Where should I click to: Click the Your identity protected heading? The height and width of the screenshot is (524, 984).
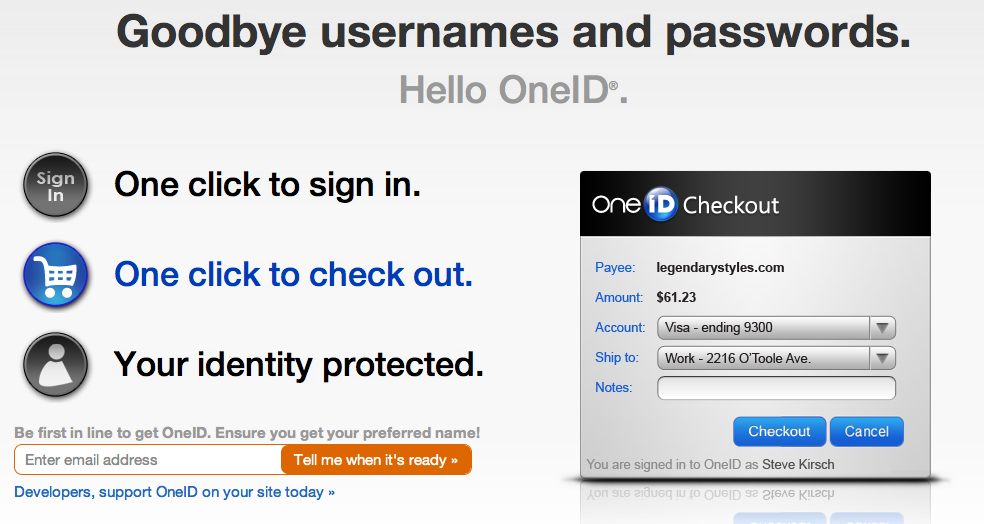click(299, 364)
